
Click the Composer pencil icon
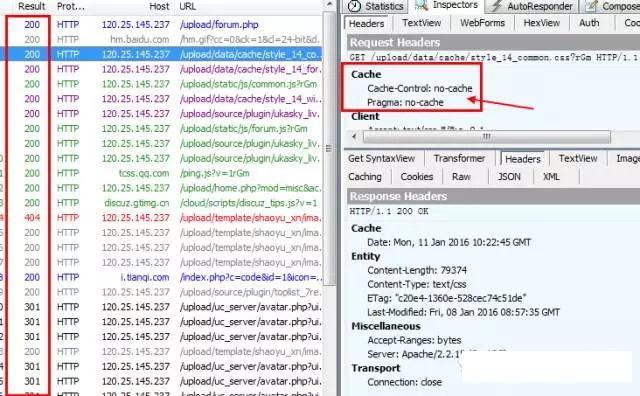point(592,6)
